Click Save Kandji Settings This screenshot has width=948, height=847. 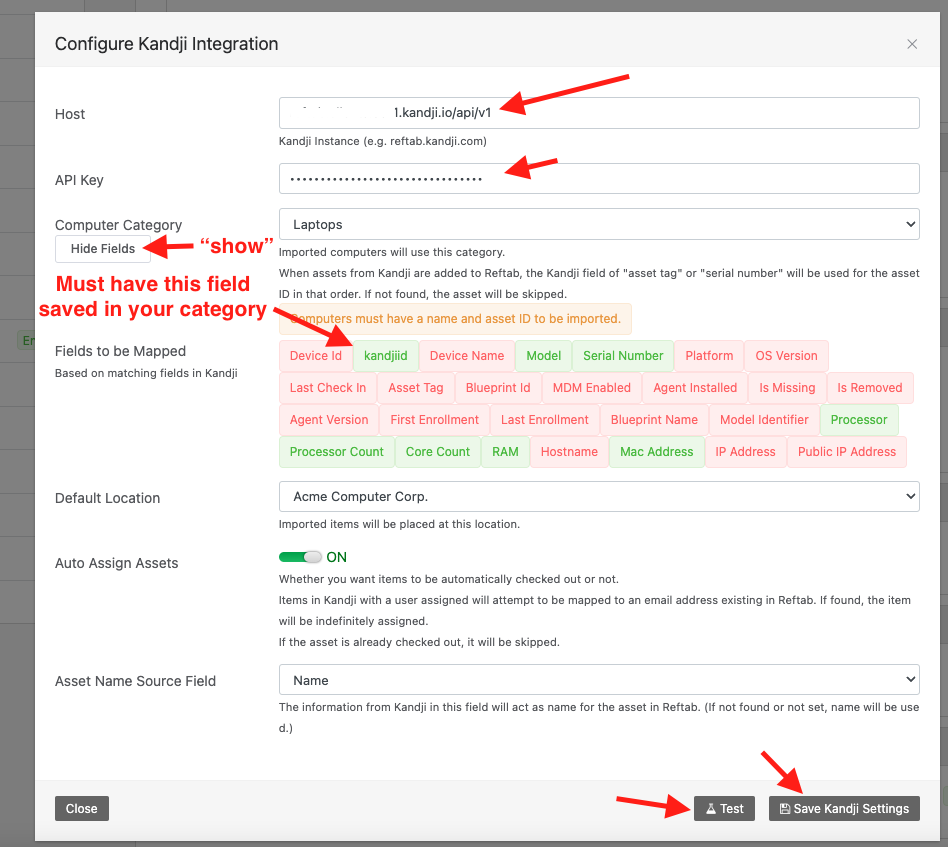(843, 808)
